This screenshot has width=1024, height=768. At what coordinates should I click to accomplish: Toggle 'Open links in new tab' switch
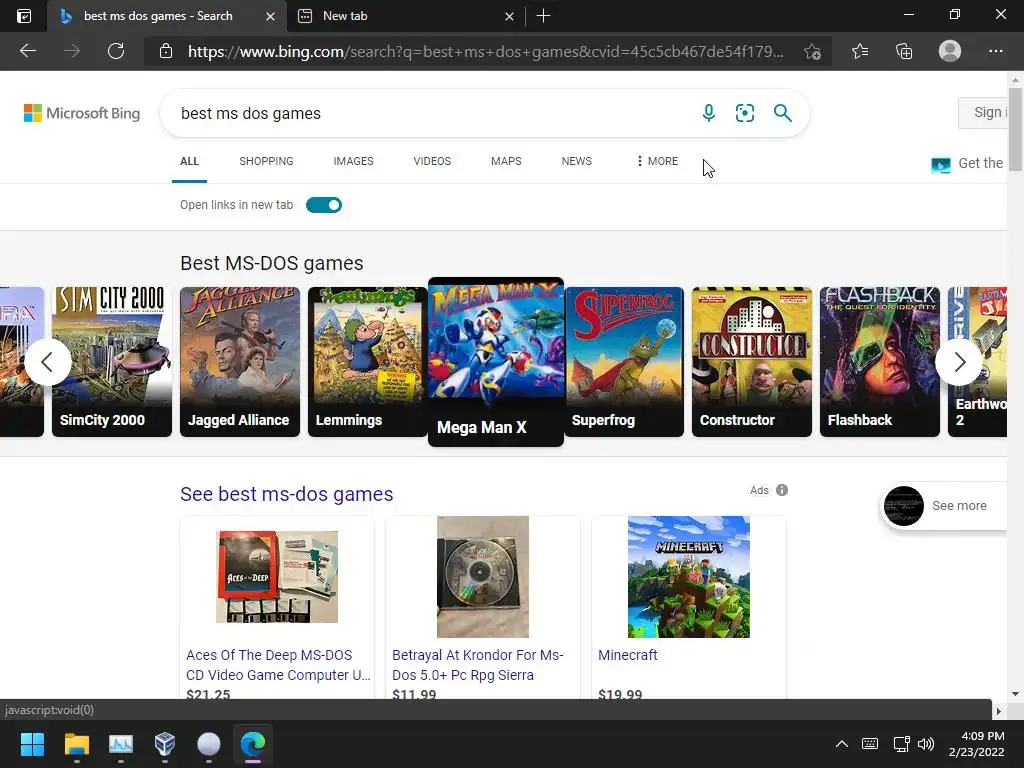pyautogui.click(x=324, y=205)
